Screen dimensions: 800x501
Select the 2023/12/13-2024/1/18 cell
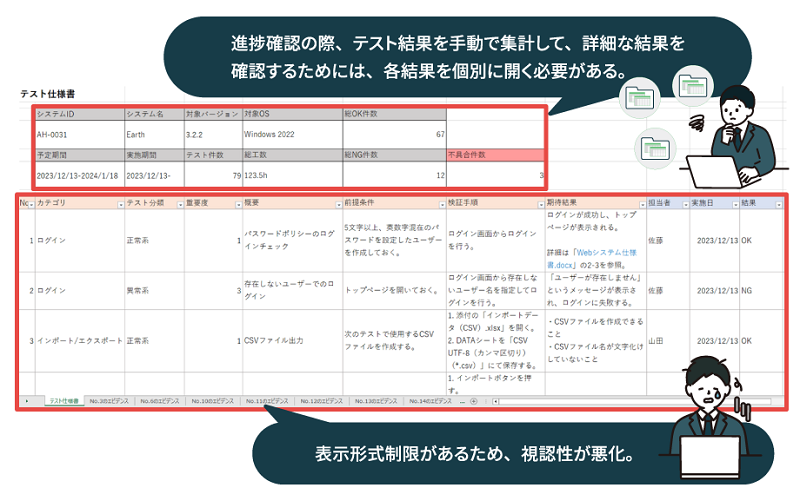click(80, 175)
